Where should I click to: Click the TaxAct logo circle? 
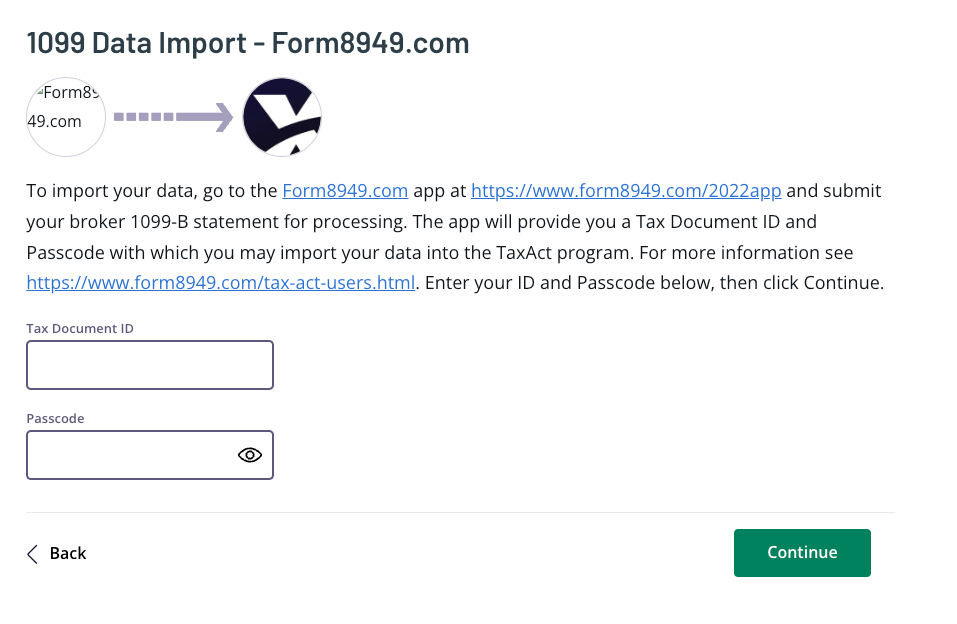coord(281,116)
